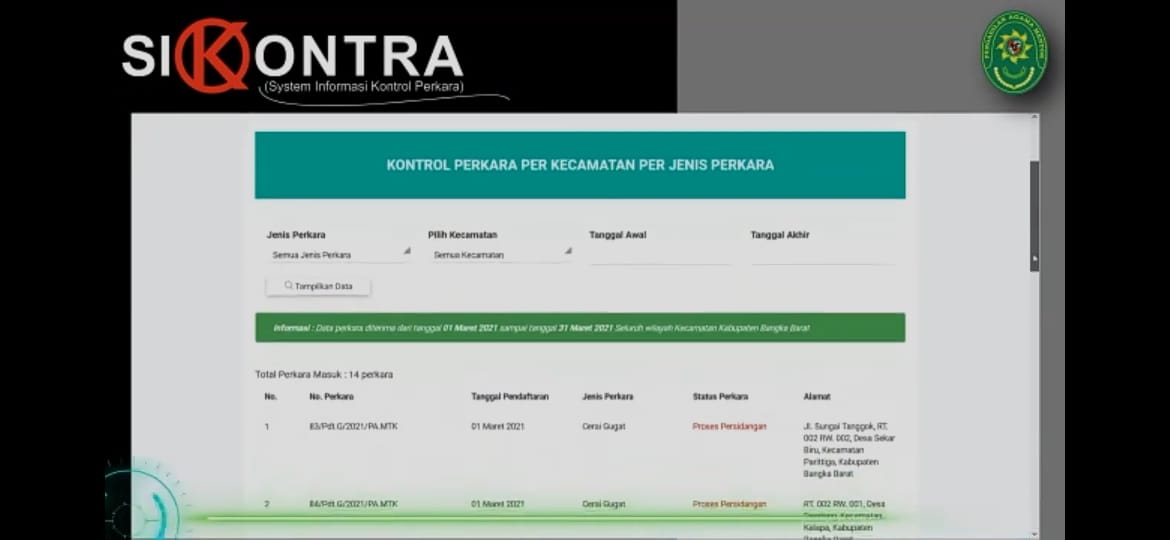Screen dimensions: 1170x540
Task: Click case number 83/Pdt.G/2021/PA.MTK
Action: (x=353, y=427)
